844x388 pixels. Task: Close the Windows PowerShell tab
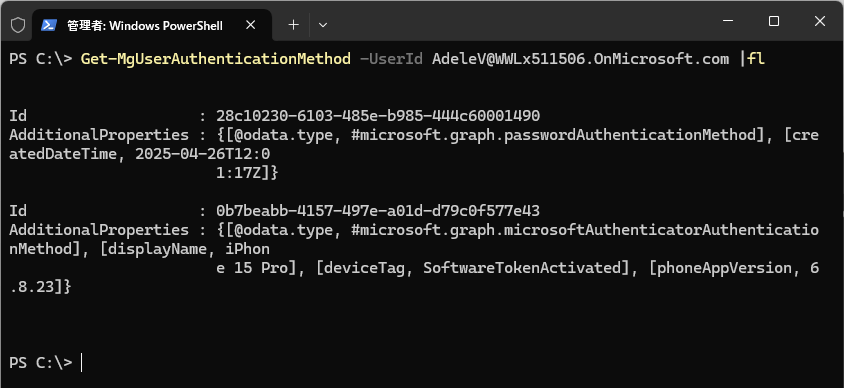[x=250, y=25]
